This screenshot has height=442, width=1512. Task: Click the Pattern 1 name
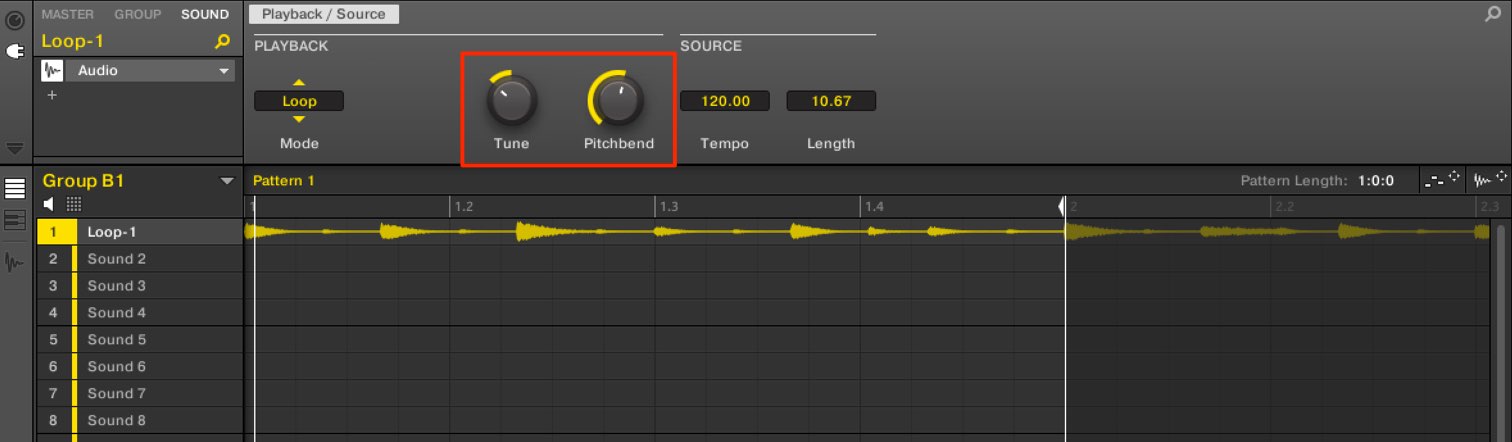coord(284,181)
